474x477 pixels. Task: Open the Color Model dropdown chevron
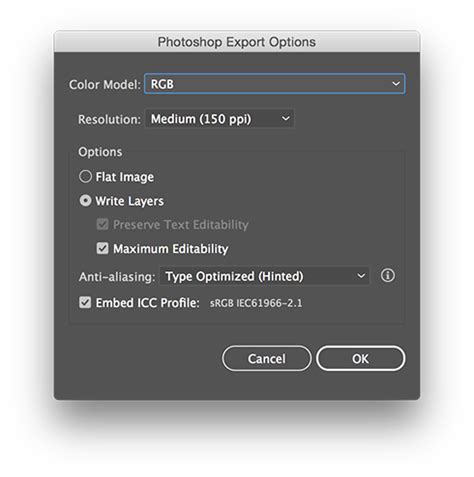(396, 84)
